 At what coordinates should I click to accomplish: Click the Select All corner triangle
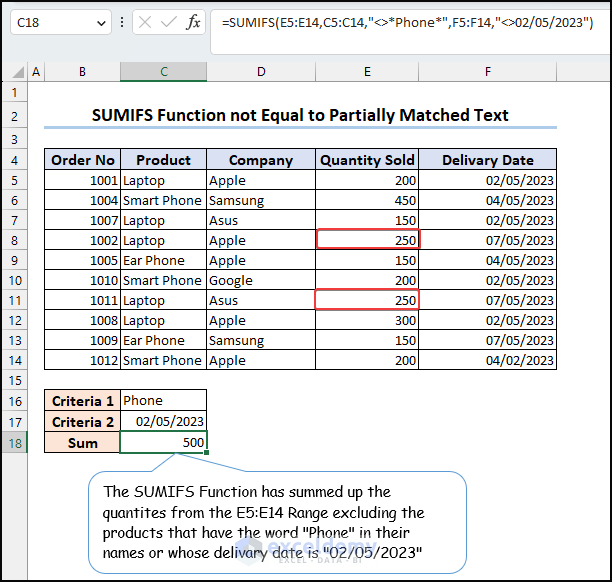click(x=18, y=72)
